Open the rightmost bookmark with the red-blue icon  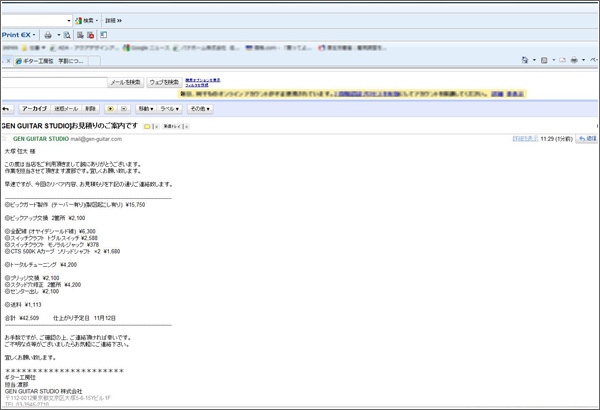coord(352,48)
